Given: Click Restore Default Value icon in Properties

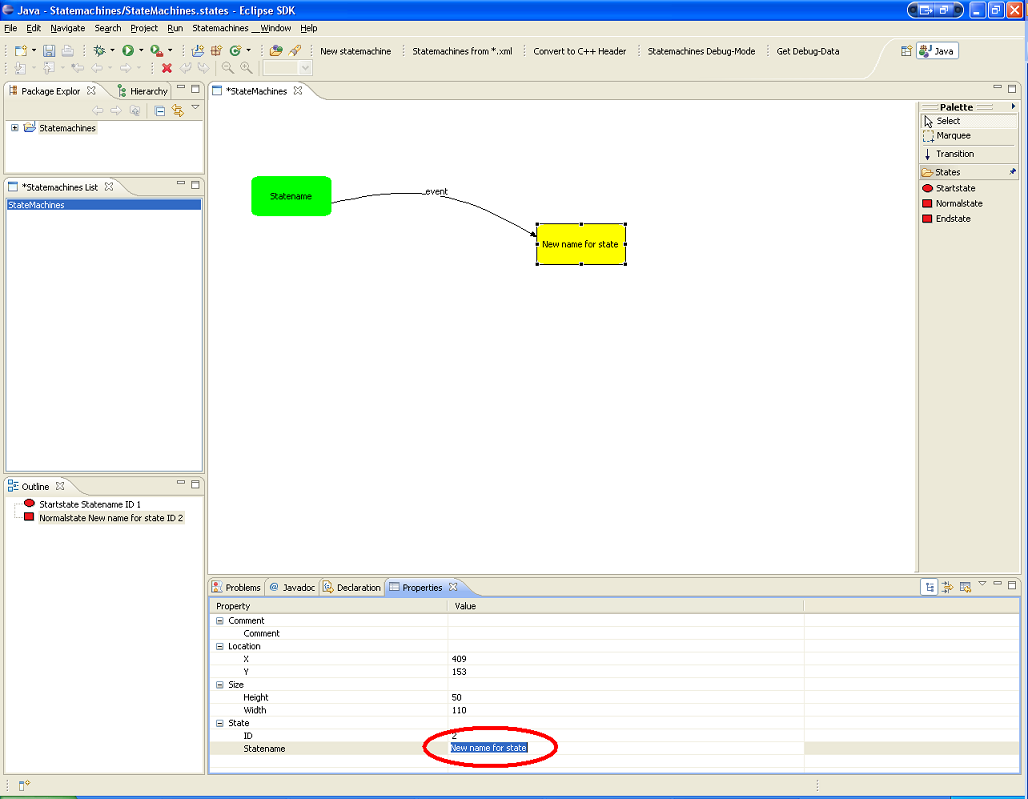Looking at the screenshot, I should [x=965, y=587].
